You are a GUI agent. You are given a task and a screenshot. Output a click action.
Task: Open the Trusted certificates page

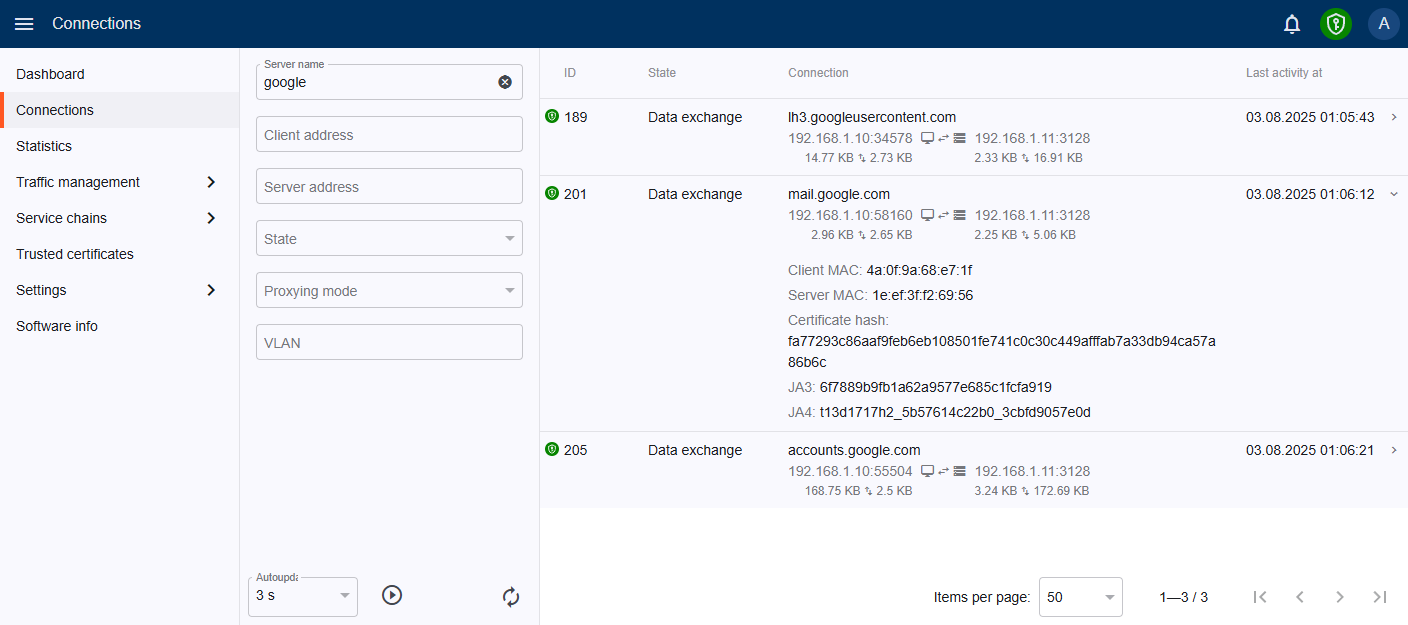75,254
